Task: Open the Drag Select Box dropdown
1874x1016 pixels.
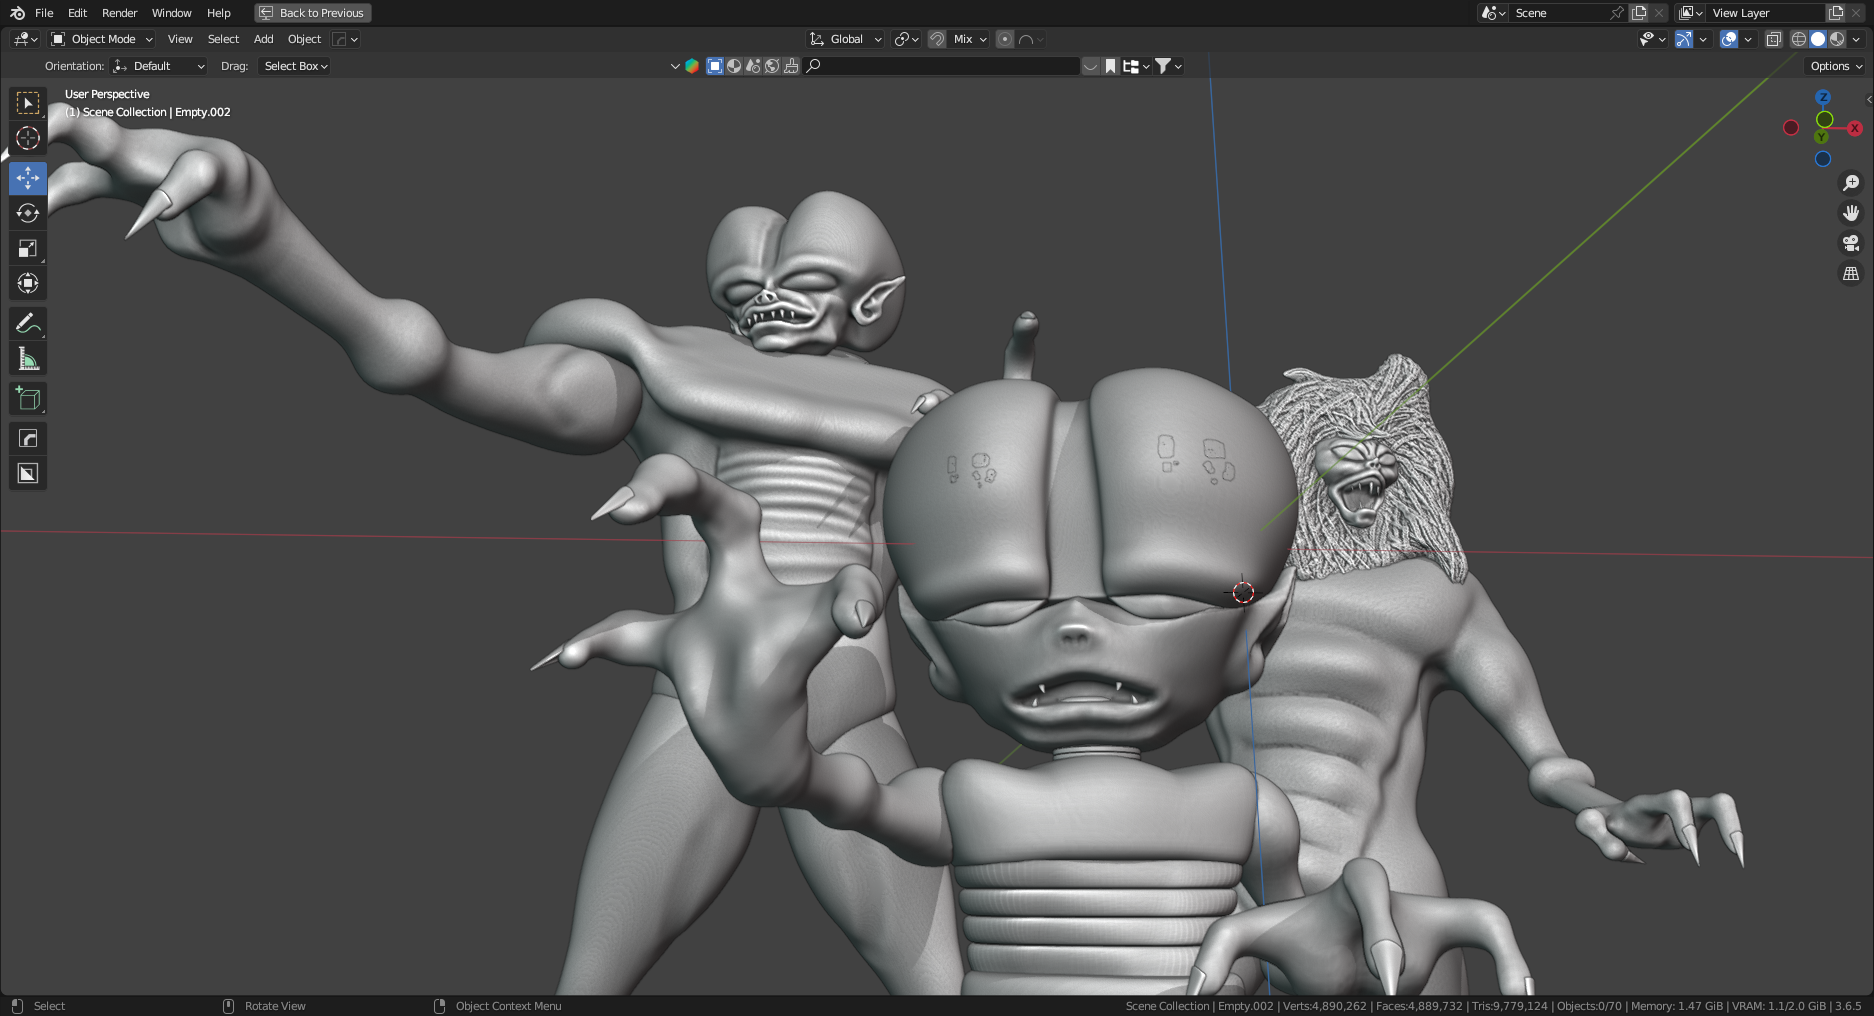Action: point(295,66)
